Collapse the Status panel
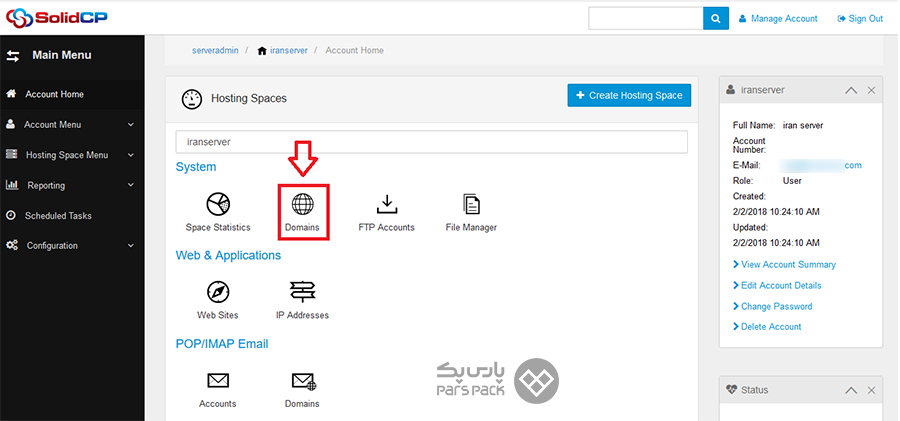The width and height of the screenshot is (900, 421). (x=851, y=389)
